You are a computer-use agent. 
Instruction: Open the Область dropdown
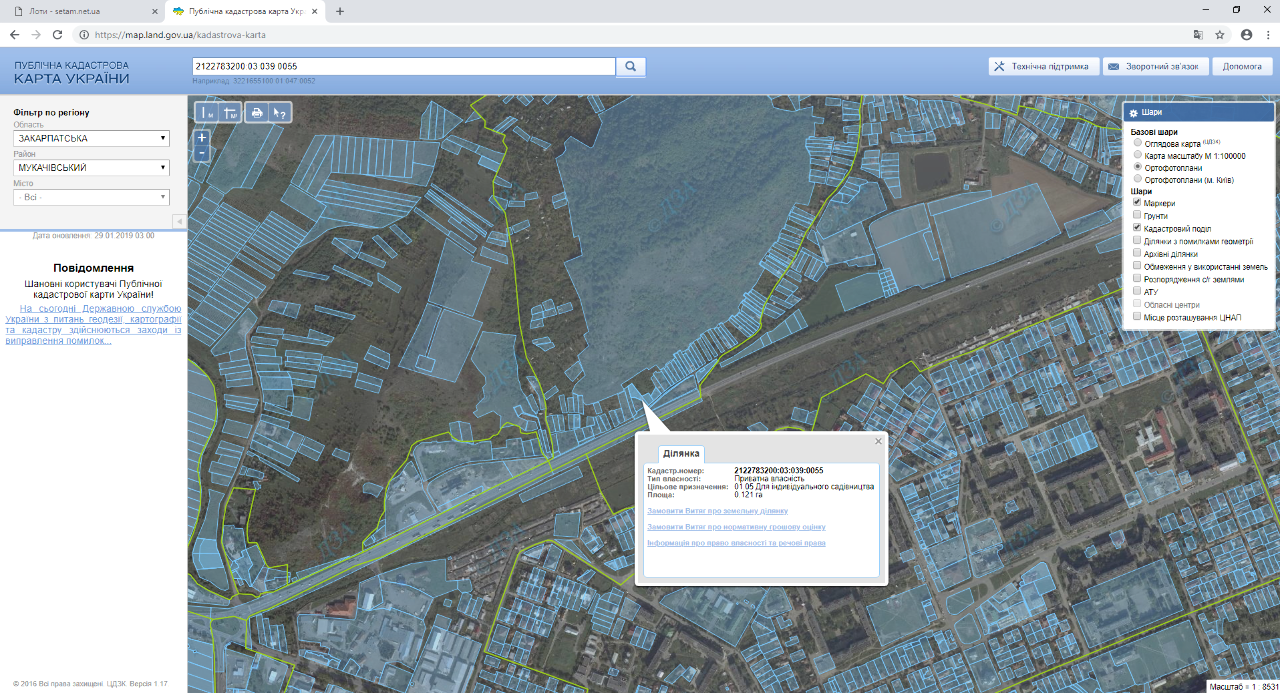click(91, 139)
